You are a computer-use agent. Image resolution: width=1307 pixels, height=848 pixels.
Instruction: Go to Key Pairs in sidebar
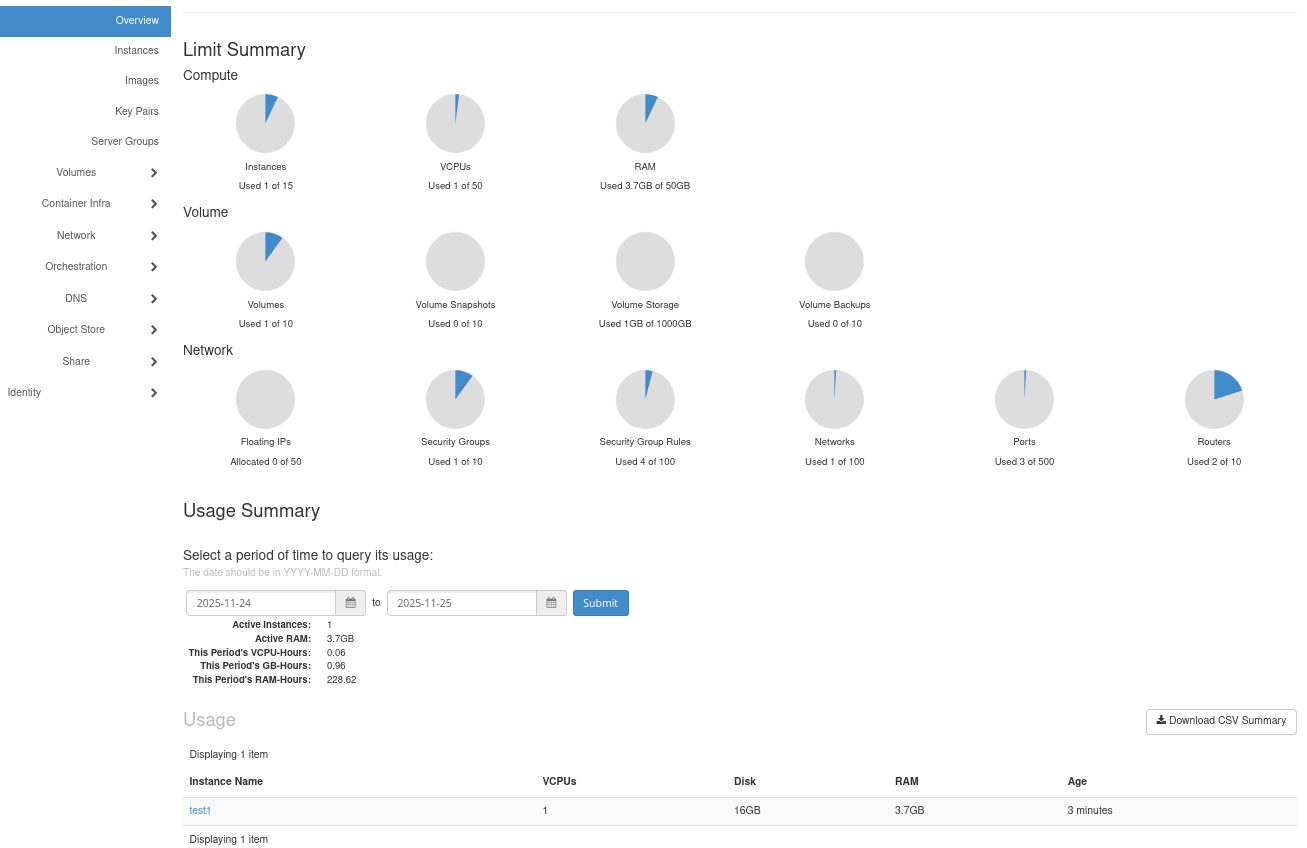pyautogui.click(x=136, y=111)
